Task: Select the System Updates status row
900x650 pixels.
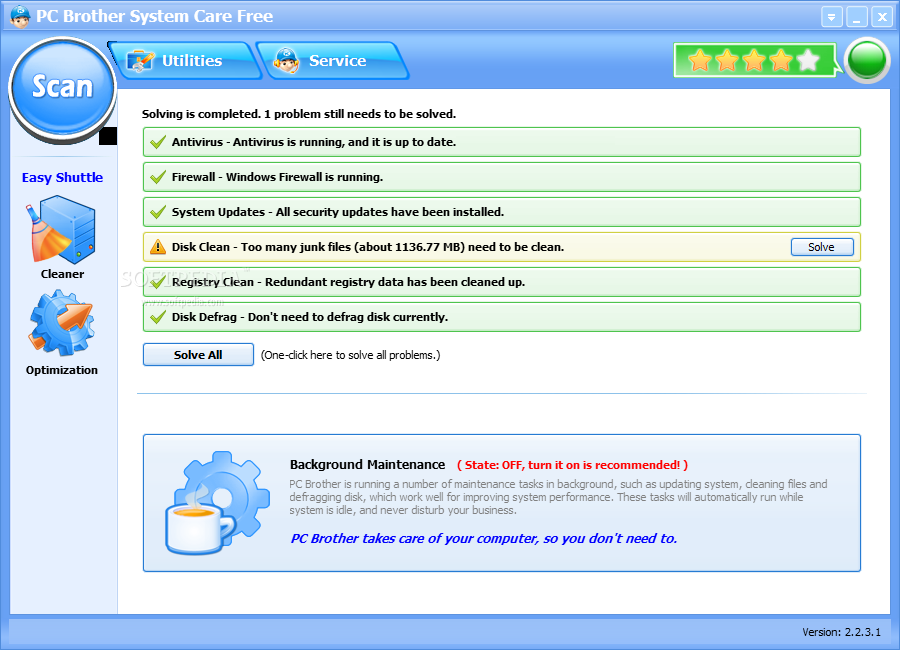Action: pyautogui.click(x=502, y=212)
